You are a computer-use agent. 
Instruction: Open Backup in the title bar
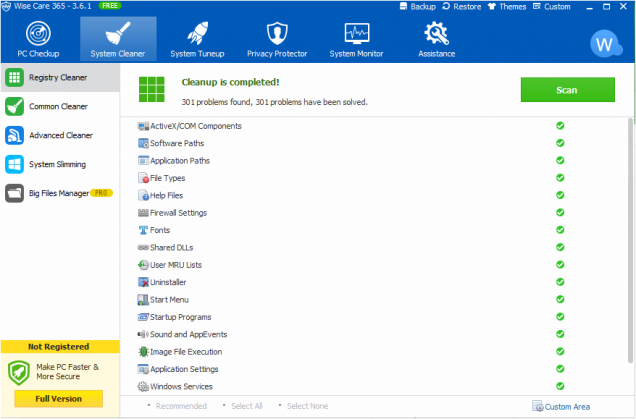(x=418, y=6)
